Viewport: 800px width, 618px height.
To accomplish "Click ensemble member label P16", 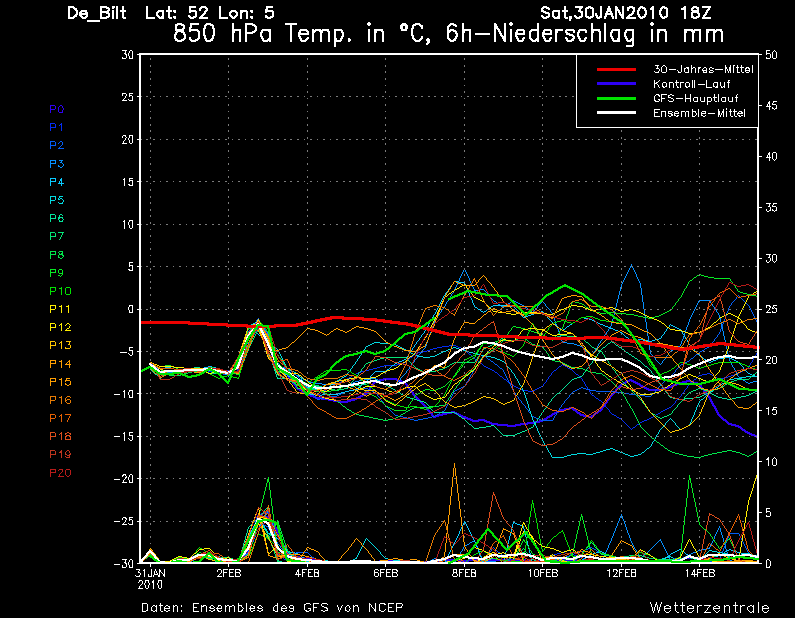I will [60, 400].
